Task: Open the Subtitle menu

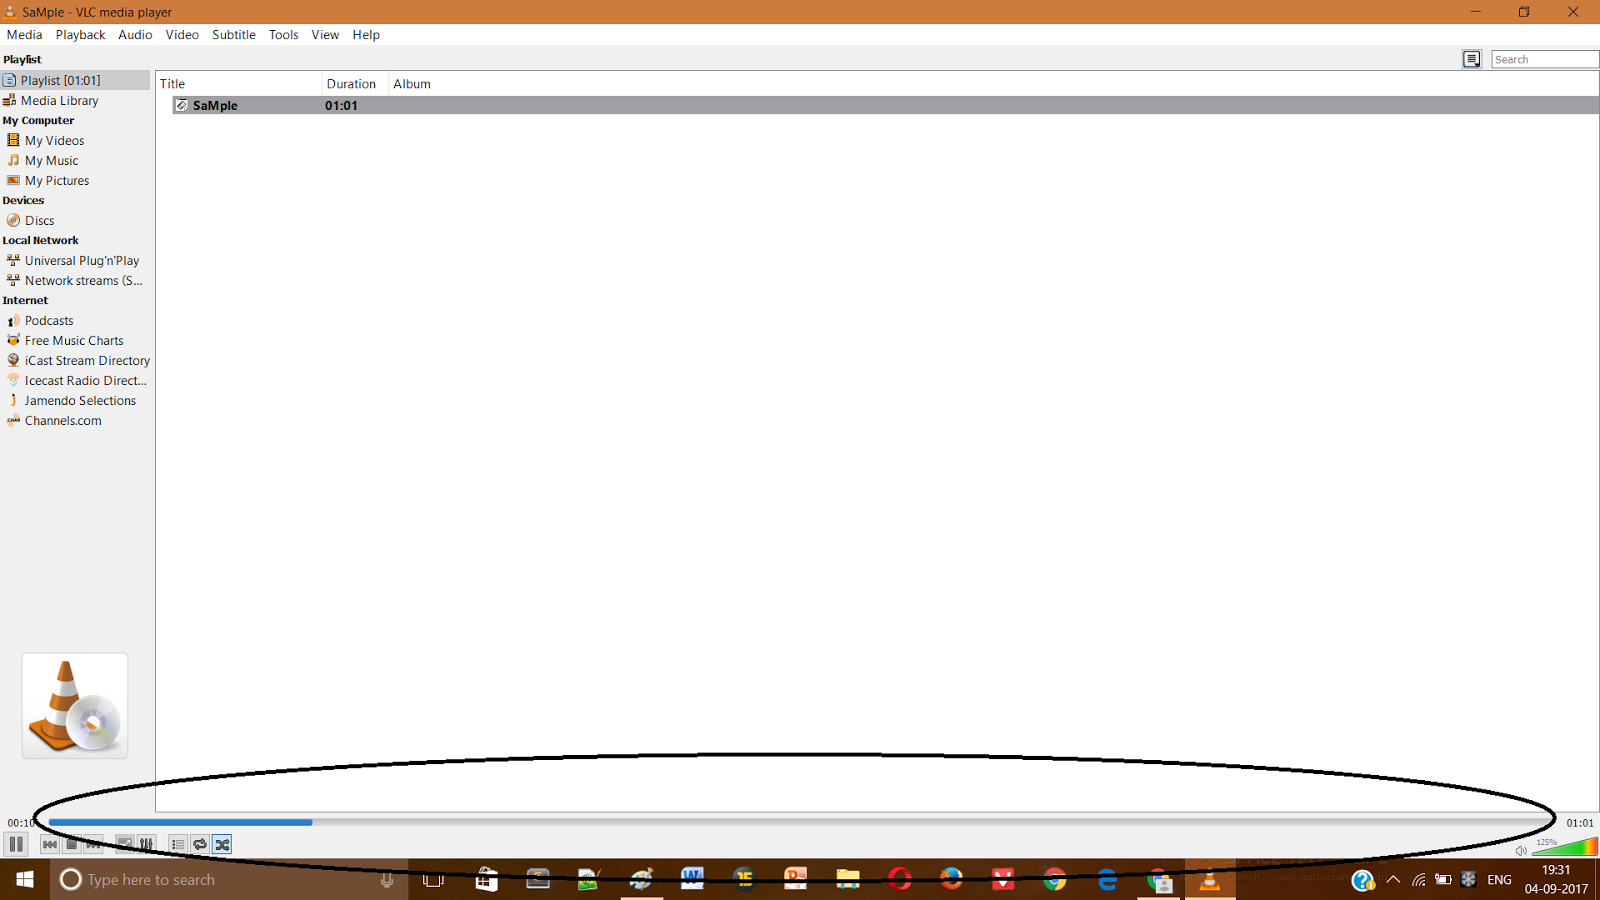Action: pos(234,35)
